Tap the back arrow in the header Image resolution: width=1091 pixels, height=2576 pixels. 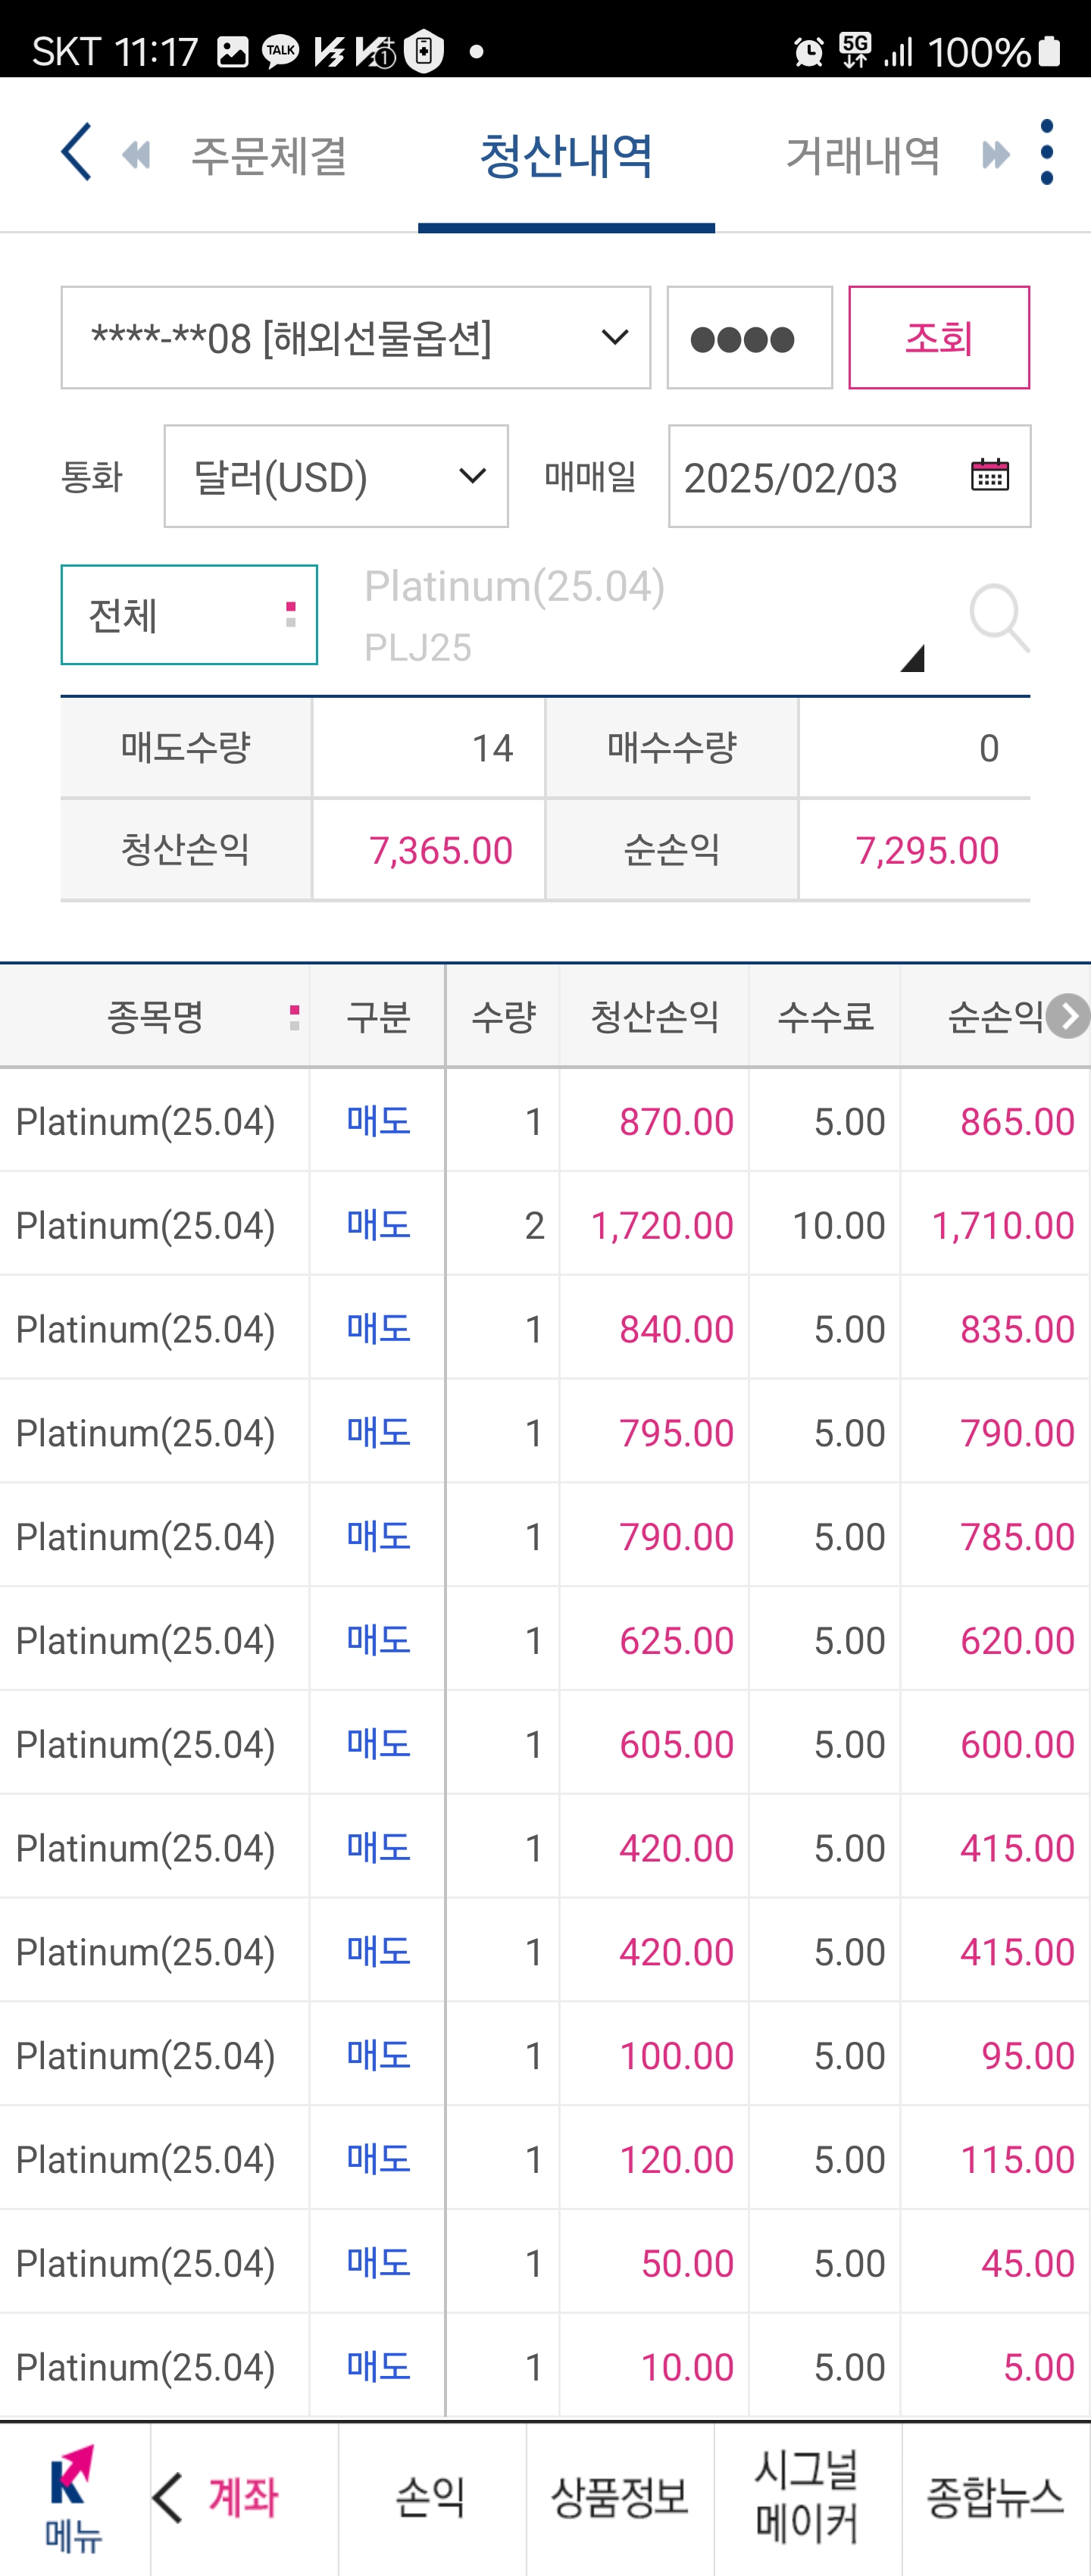[x=76, y=152]
